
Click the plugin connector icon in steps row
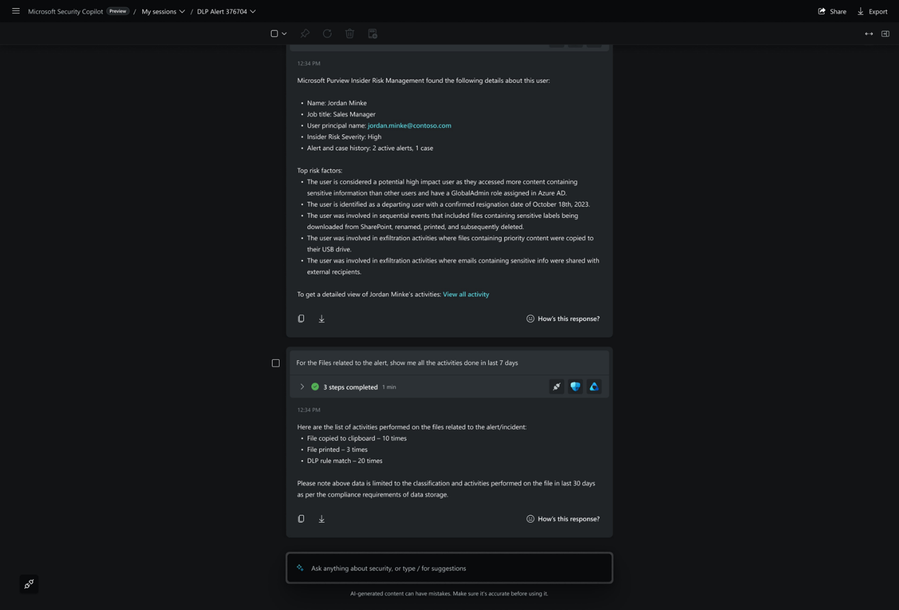[557, 387]
